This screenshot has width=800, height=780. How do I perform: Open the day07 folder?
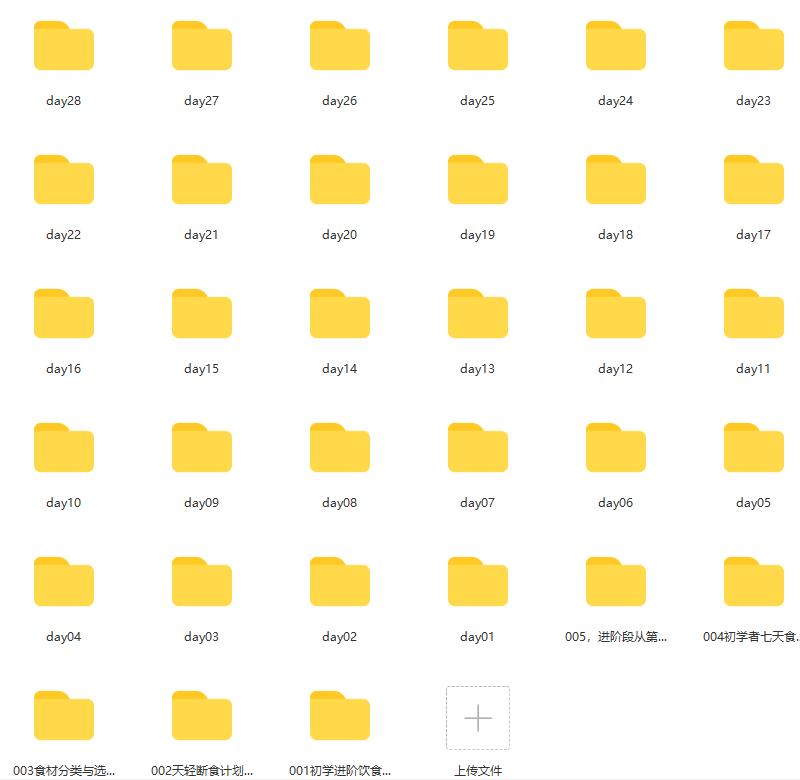point(478,447)
